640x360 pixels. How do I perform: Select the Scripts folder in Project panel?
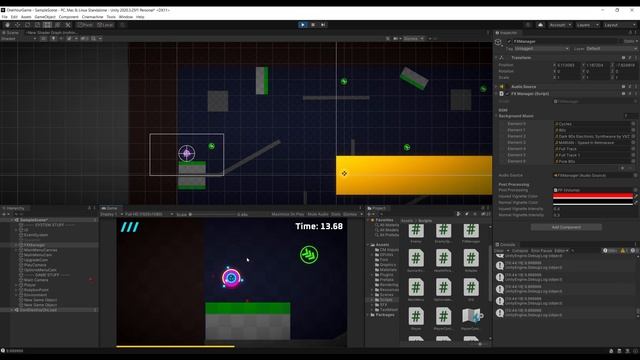[386, 300]
